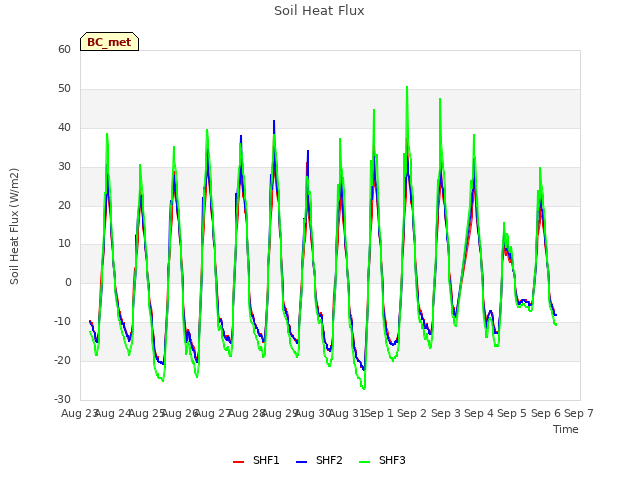The image size is (640, 480).
Task: Click the blue SHF2 legend color marker
Action: coord(301,462)
